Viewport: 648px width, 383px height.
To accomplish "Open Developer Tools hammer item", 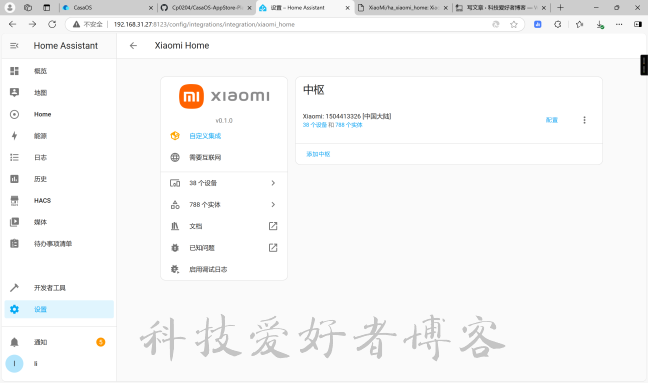I will (59, 288).
